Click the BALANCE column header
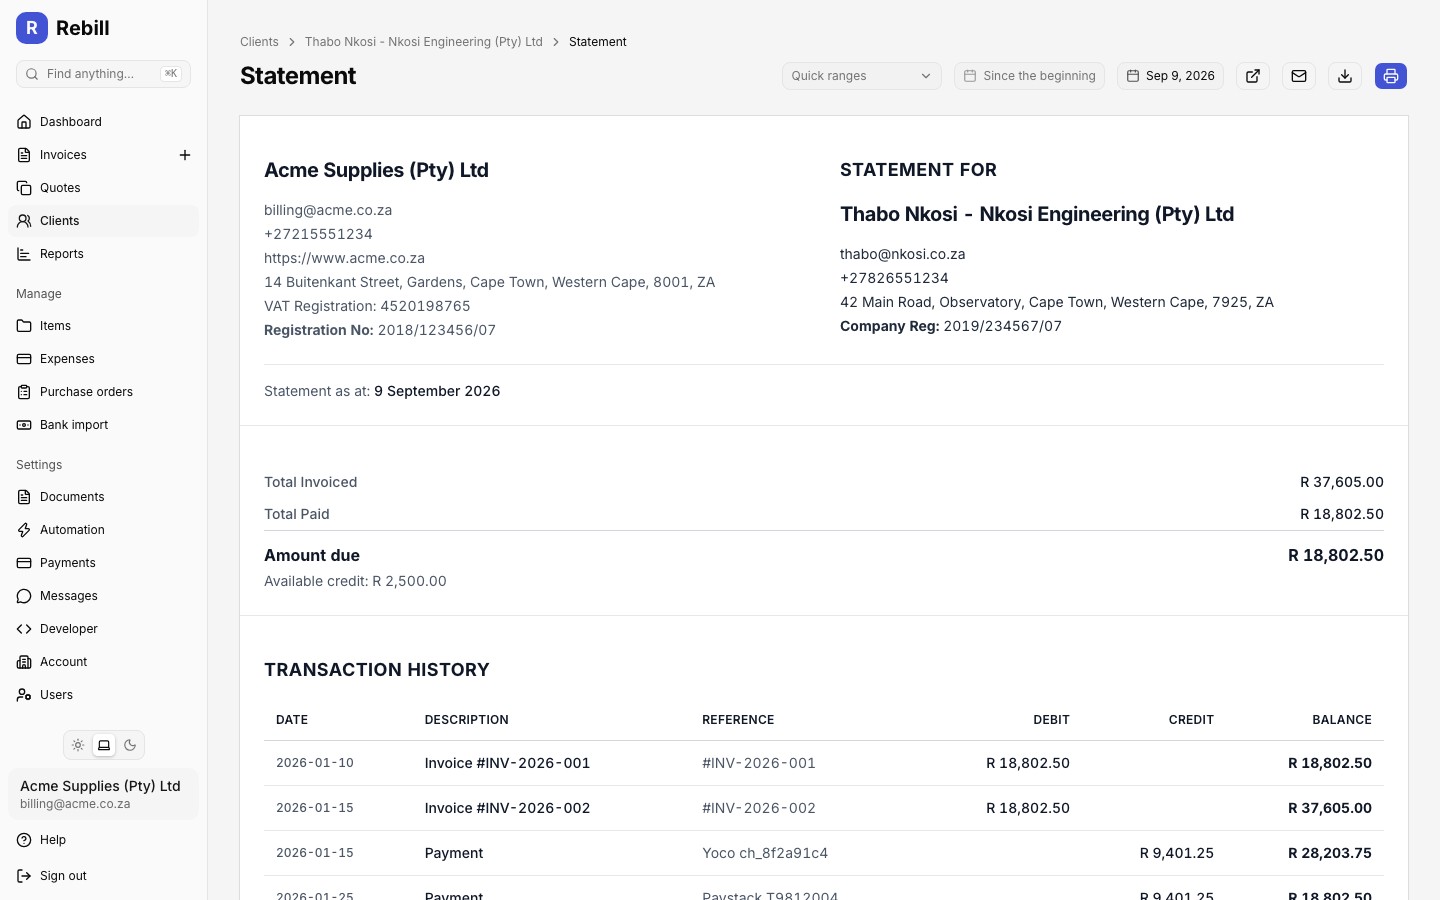The height and width of the screenshot is (900, 1440). [x=1342, y=720]
